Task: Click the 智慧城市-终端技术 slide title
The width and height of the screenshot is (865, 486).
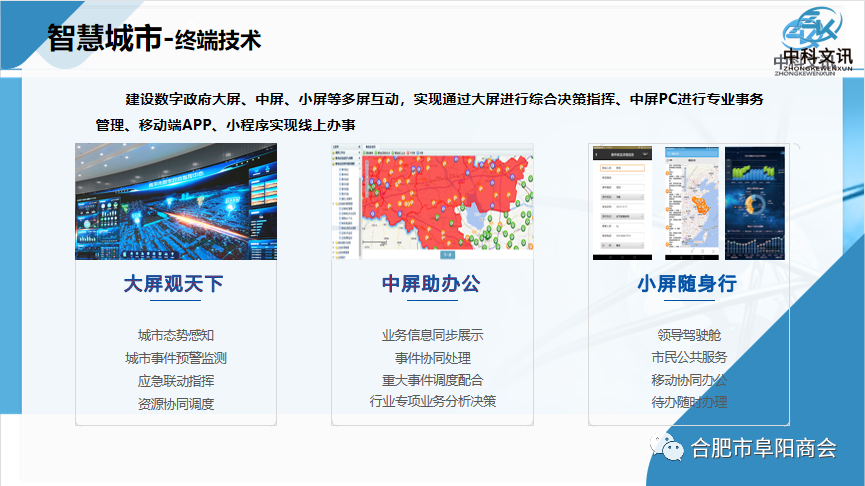Action: [154, 39]
